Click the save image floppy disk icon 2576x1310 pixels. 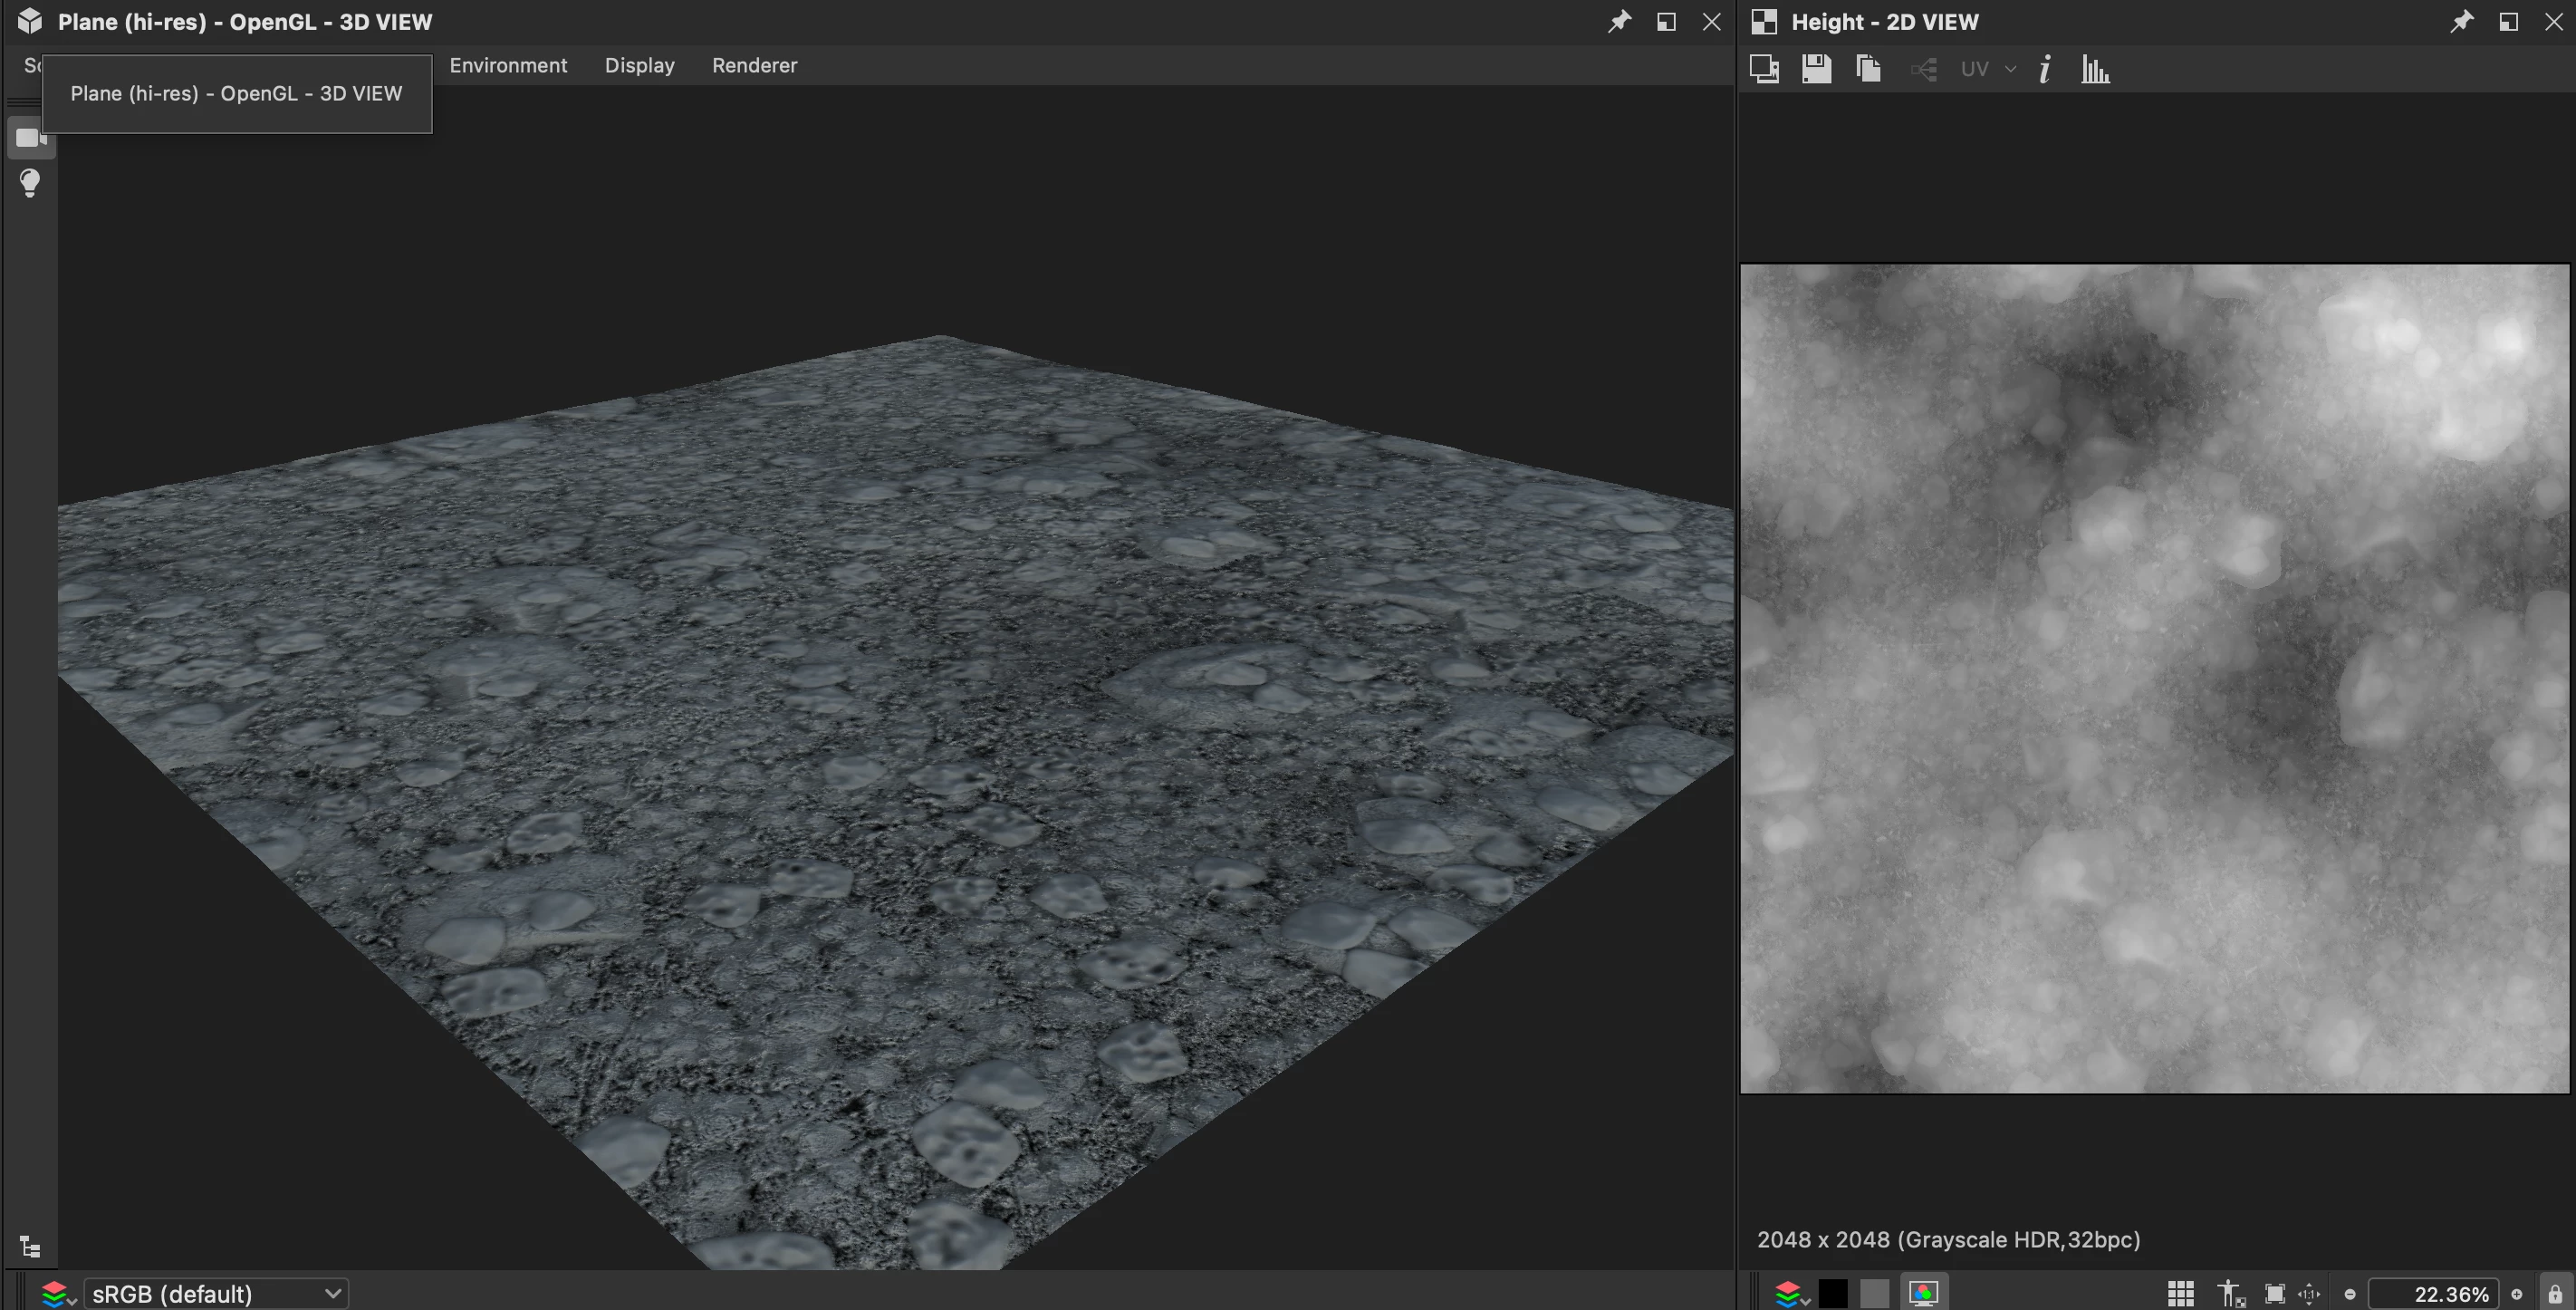coord(1816,69)
